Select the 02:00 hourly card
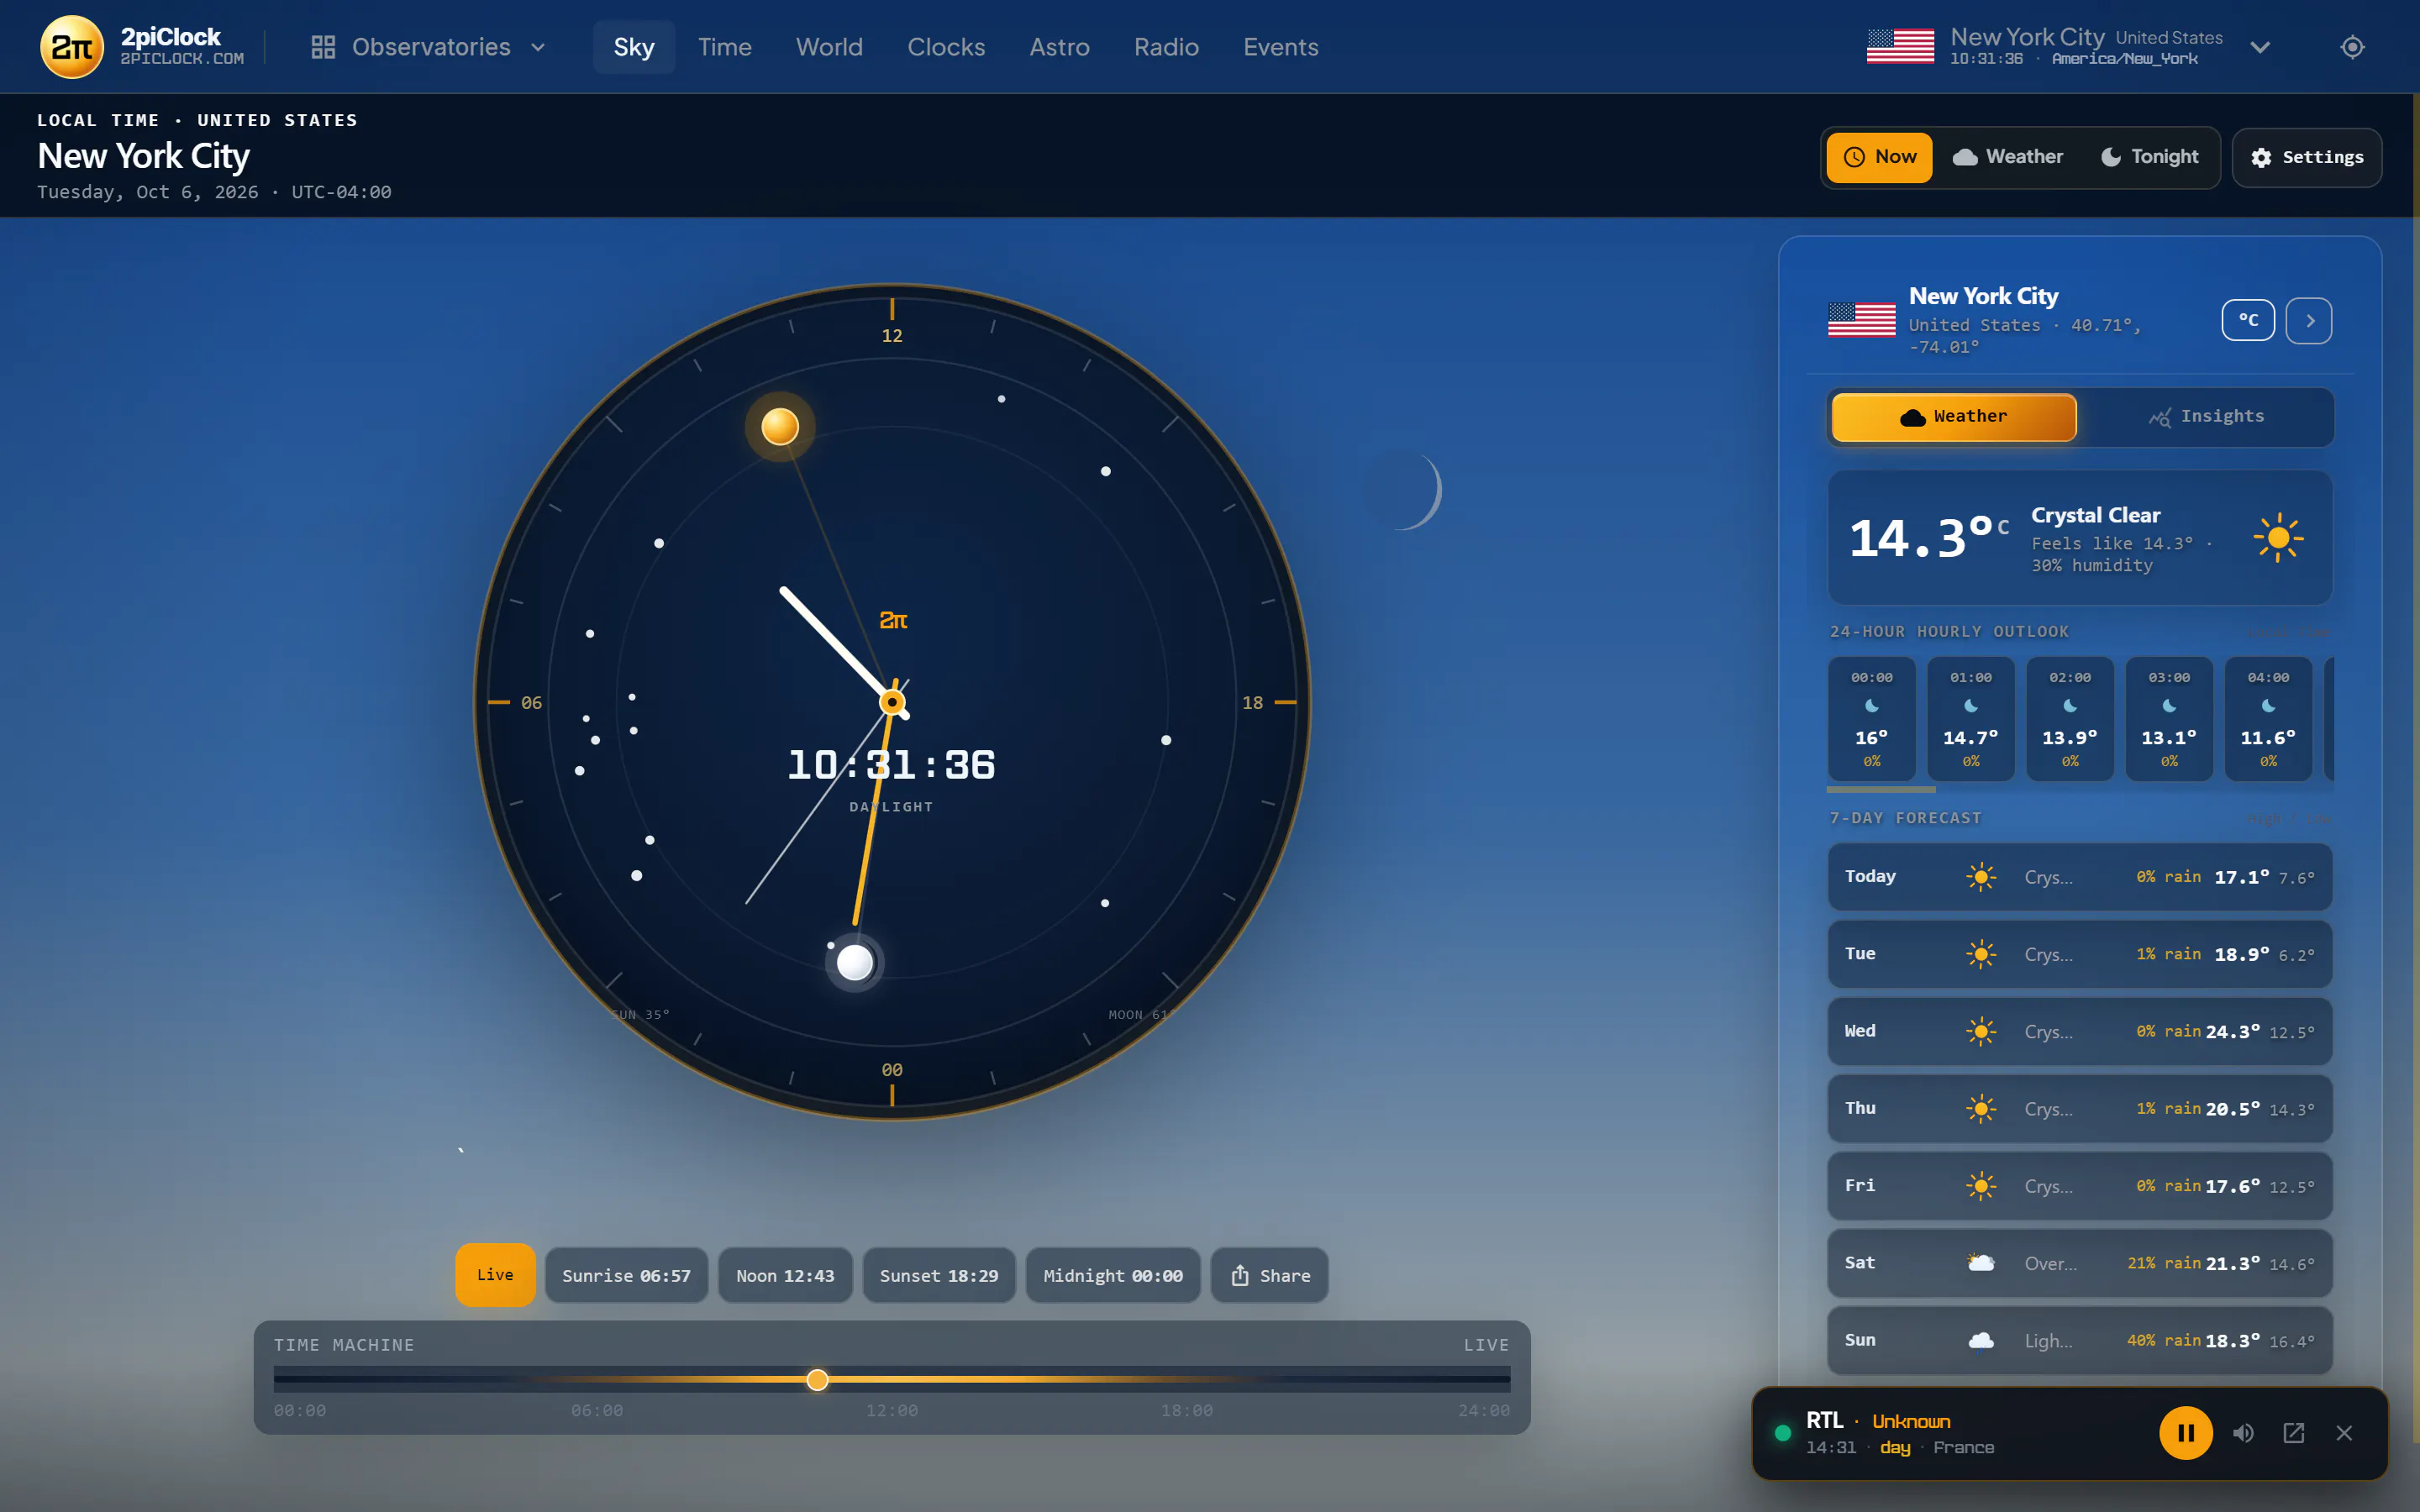The height and width of the screenshot is (1512, 2420). (x=2069, y=718)
